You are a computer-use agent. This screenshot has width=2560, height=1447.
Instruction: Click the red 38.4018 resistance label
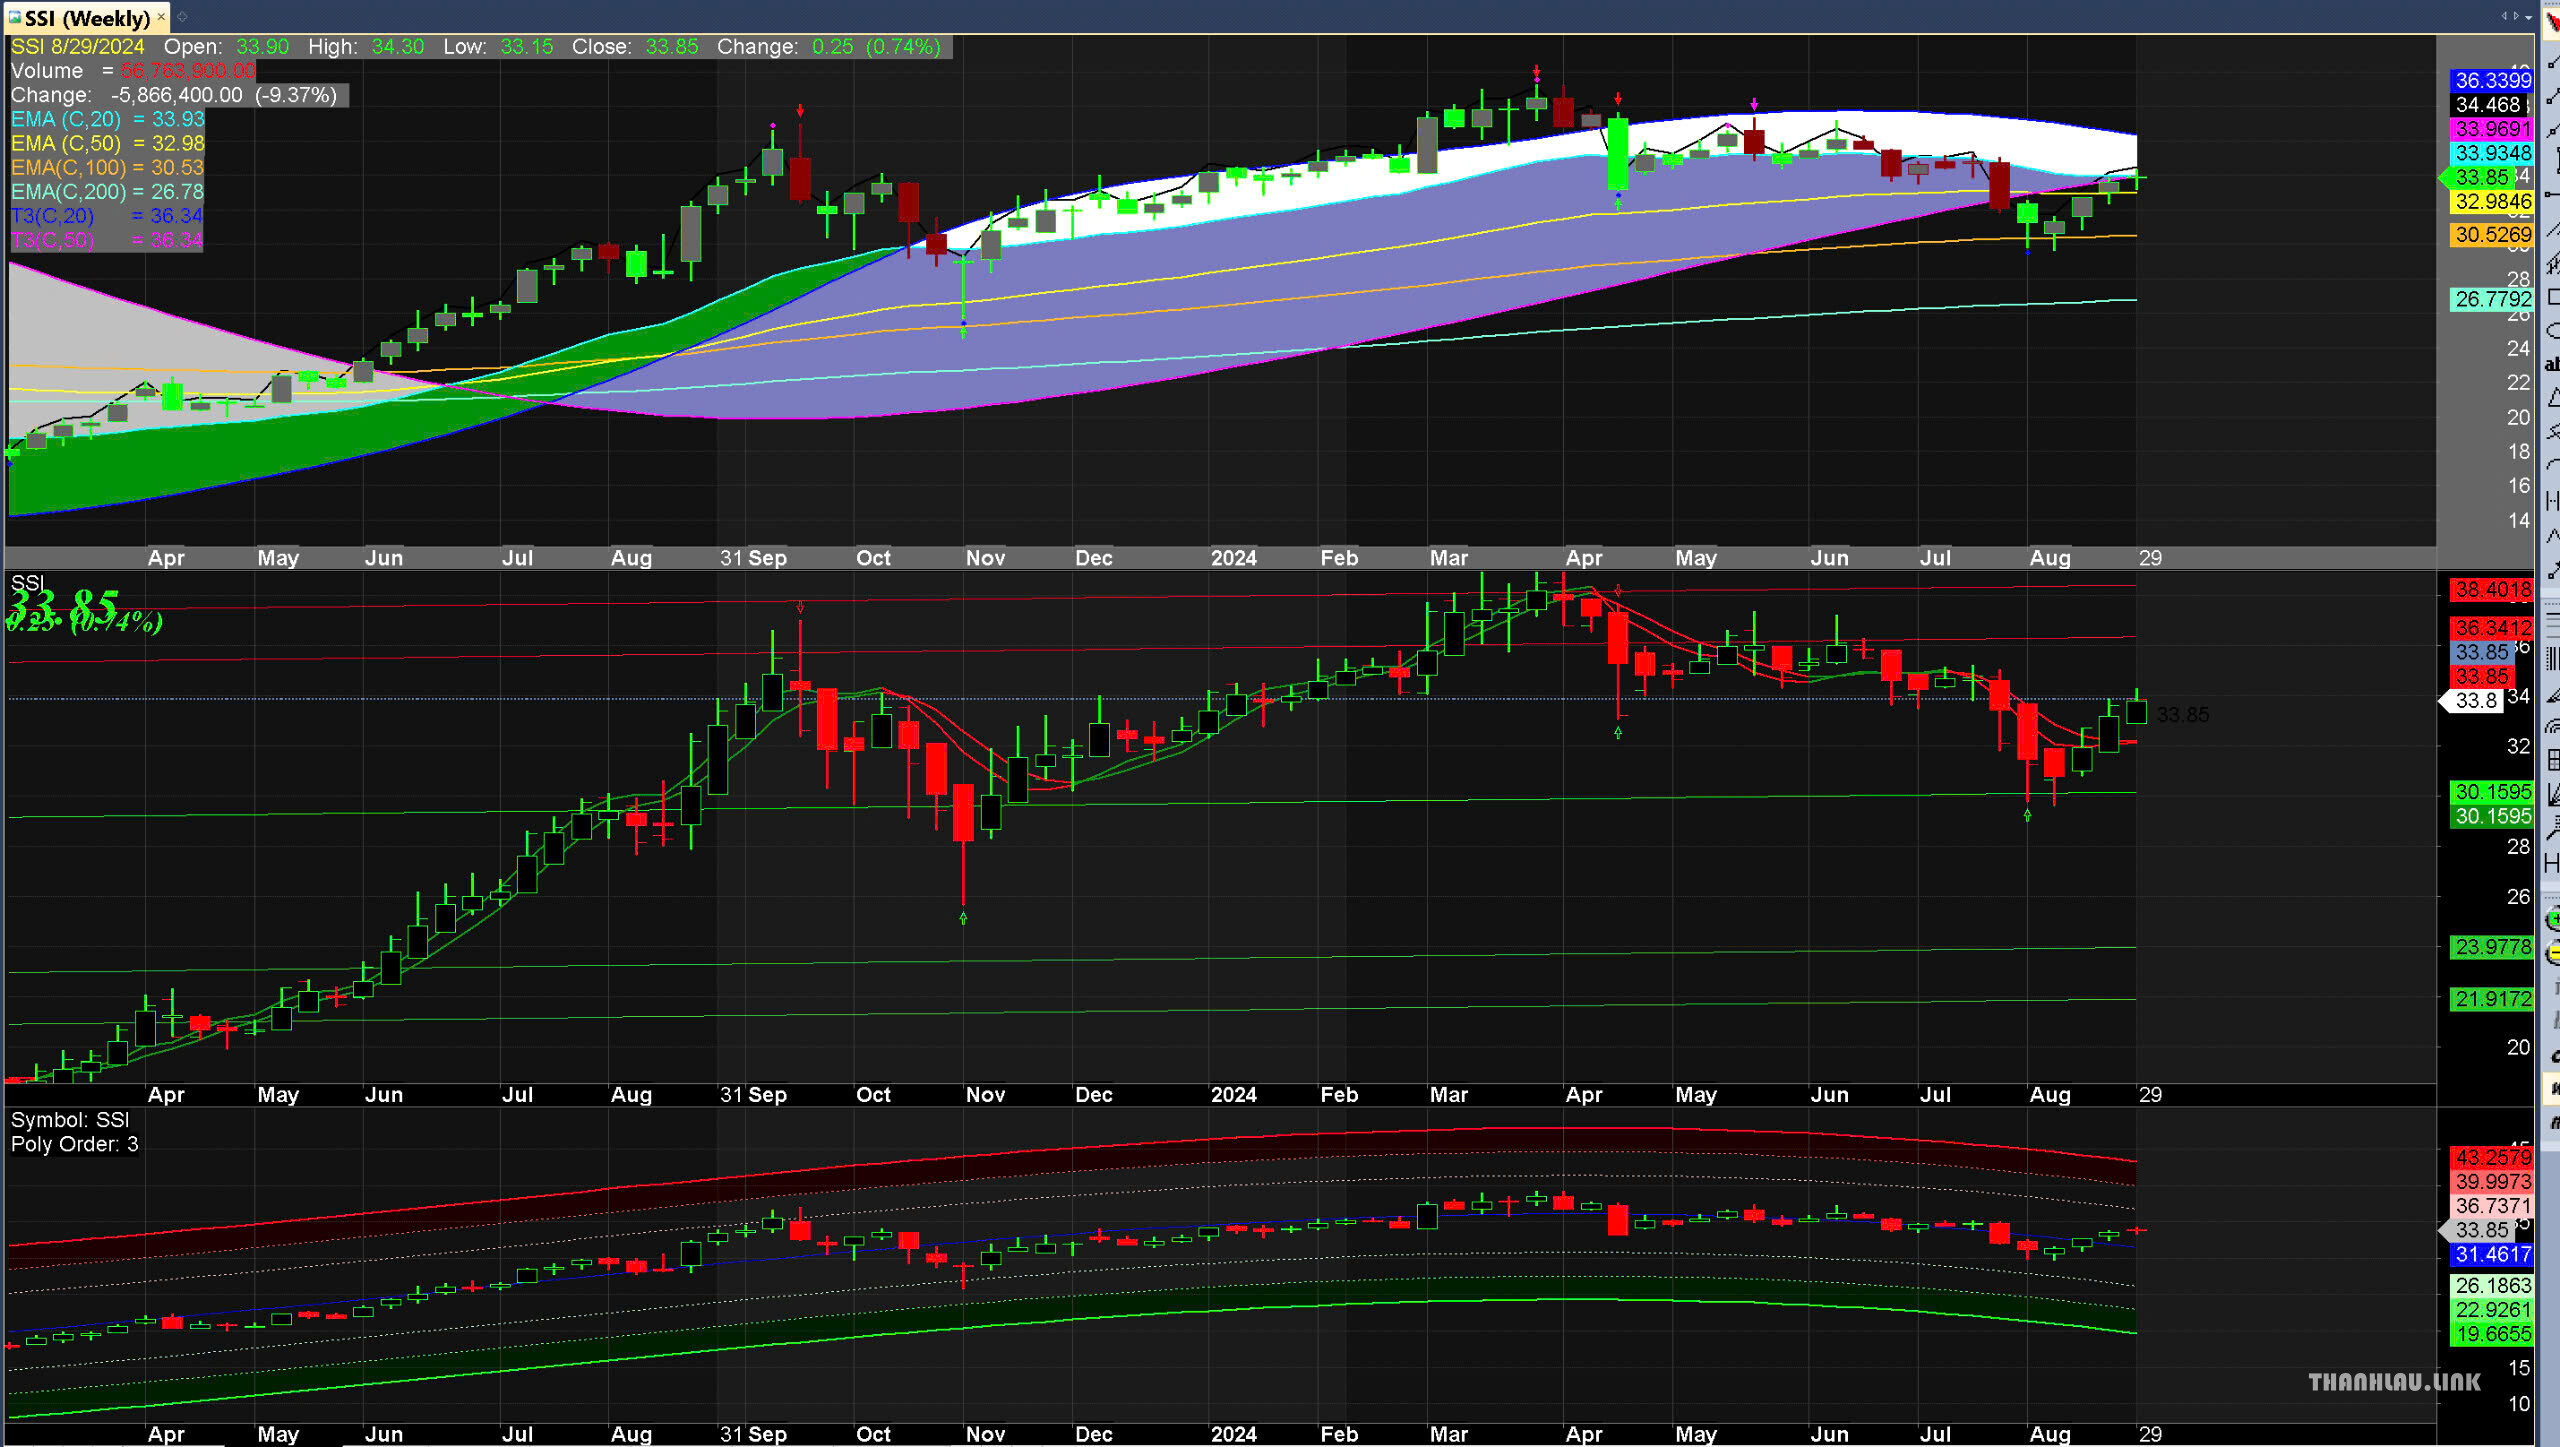coord(2493,590)
